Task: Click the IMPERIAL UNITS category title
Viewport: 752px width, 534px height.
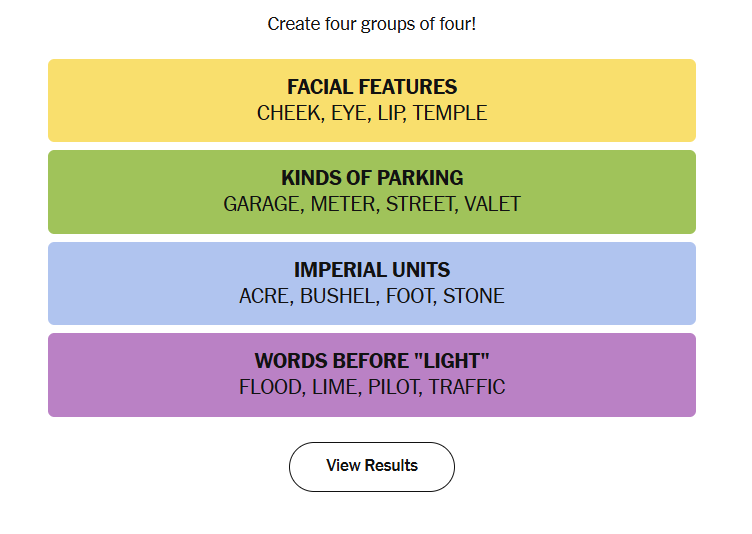Action: (372, 270)
